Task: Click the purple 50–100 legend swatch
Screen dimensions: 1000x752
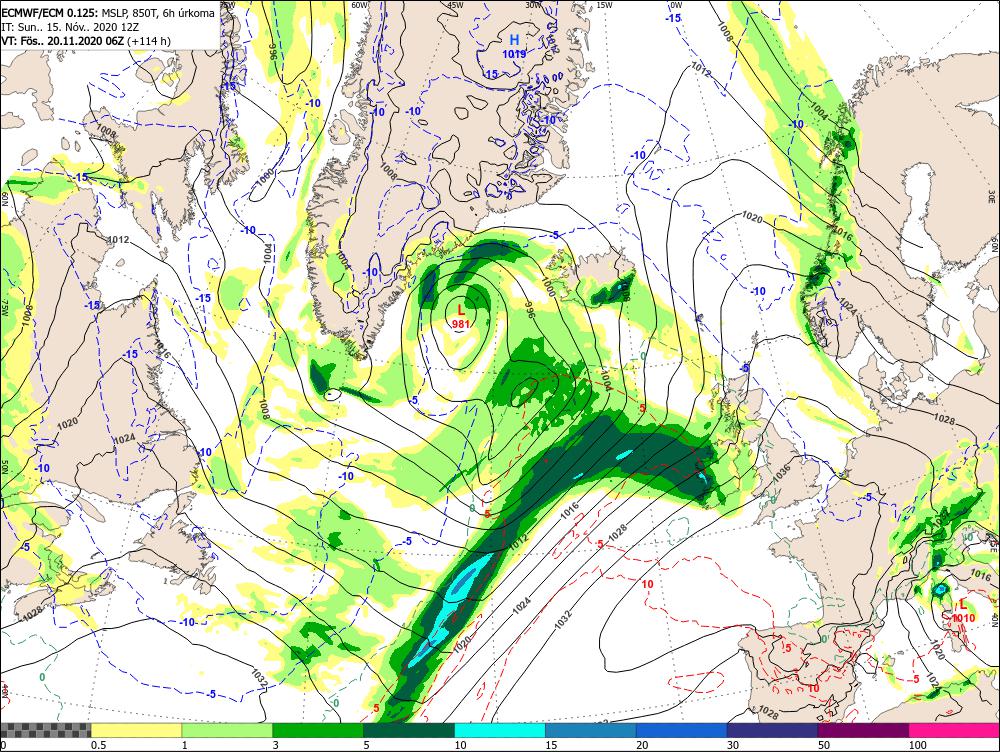Action: (x=863, y=730)
